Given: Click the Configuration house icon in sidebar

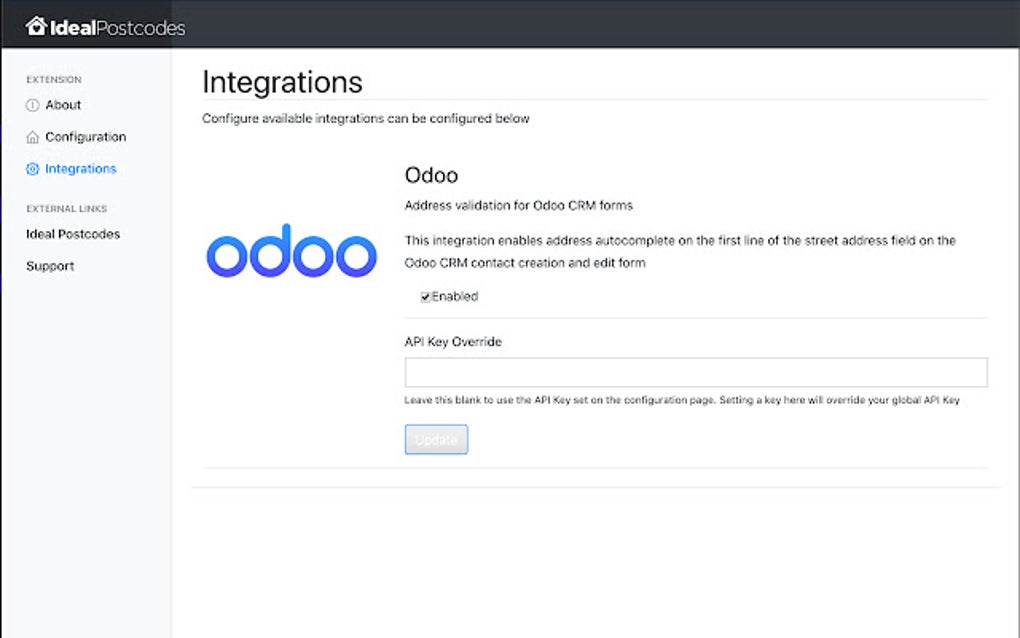Looking at the screenshot, I should pyautogui.click(x=32, y=137).
